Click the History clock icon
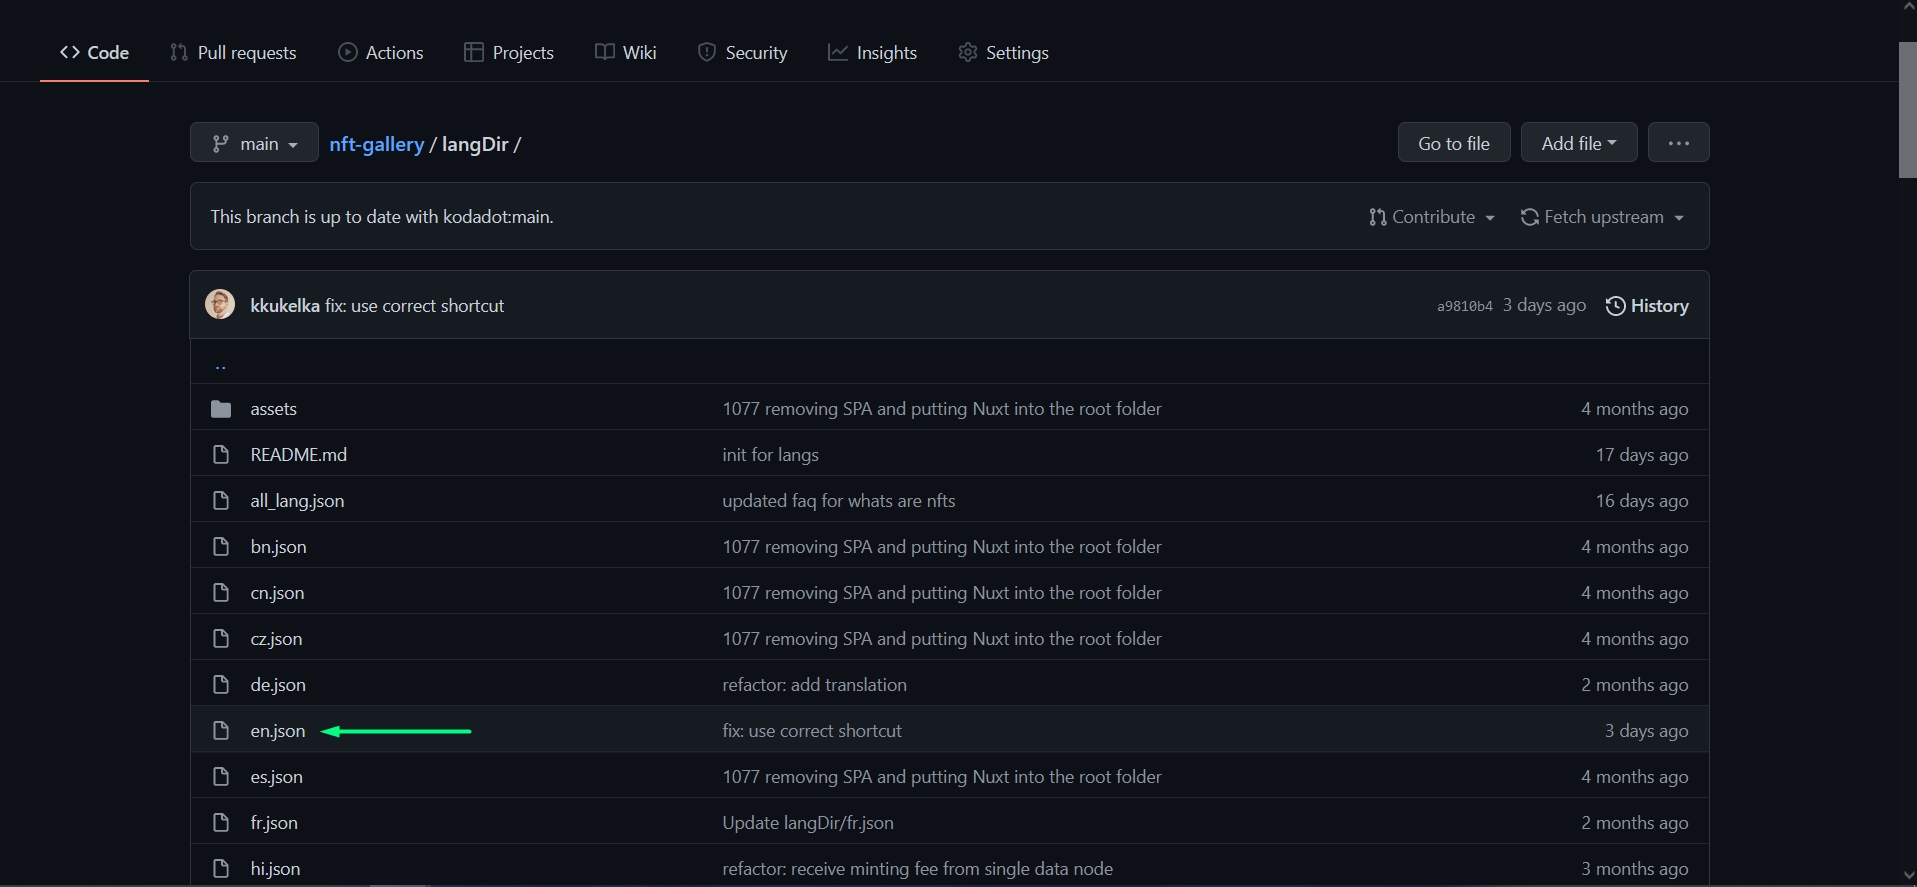This screenshot has height=887, width=1917. click(x=1614, y=306)
